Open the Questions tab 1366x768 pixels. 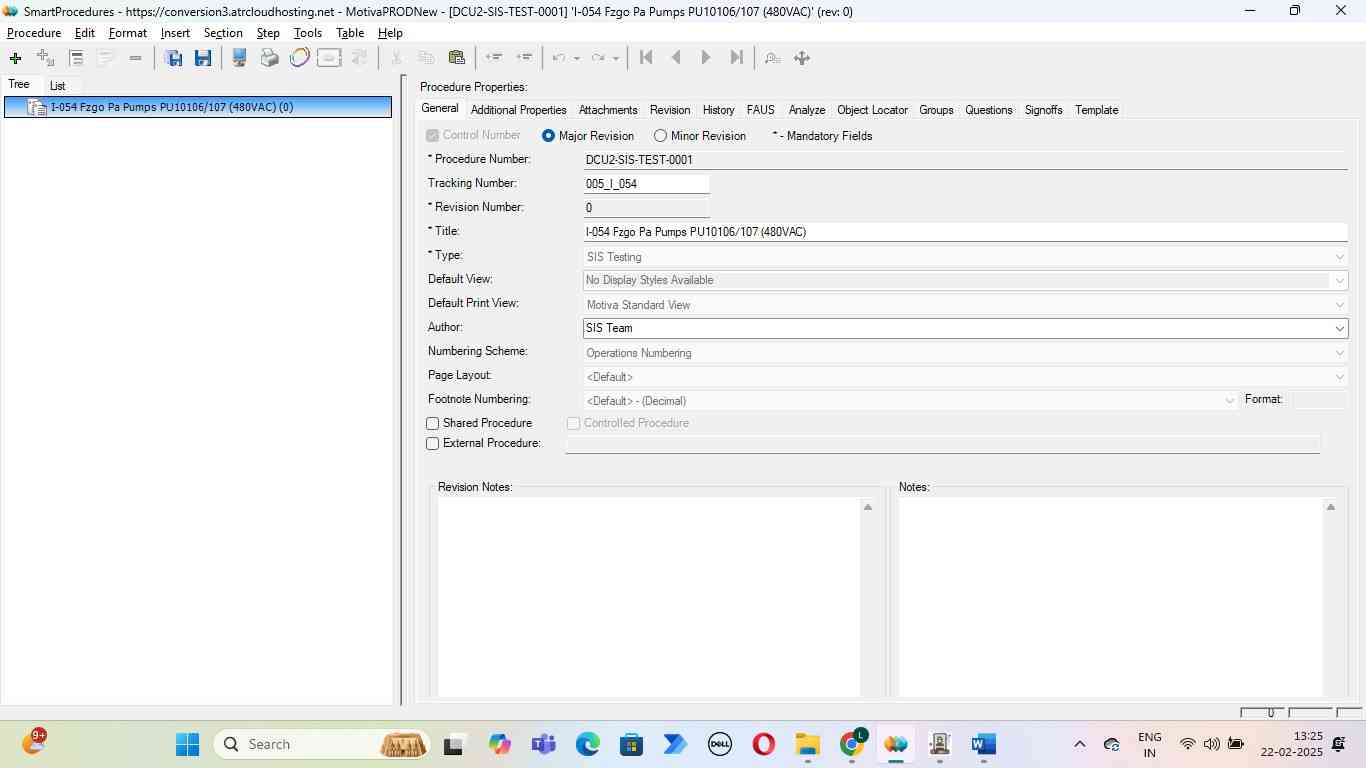point(988,110)
